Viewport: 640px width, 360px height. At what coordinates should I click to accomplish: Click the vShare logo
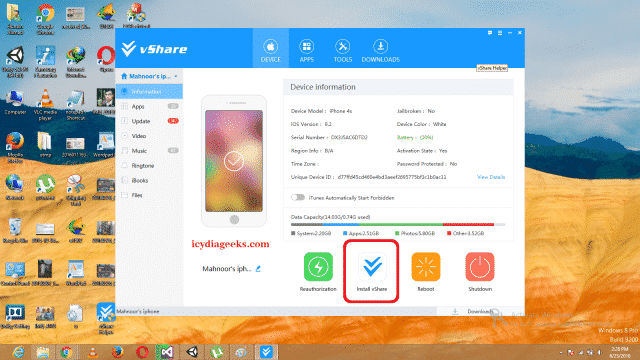pyautogui.click(x=154, y=49)
